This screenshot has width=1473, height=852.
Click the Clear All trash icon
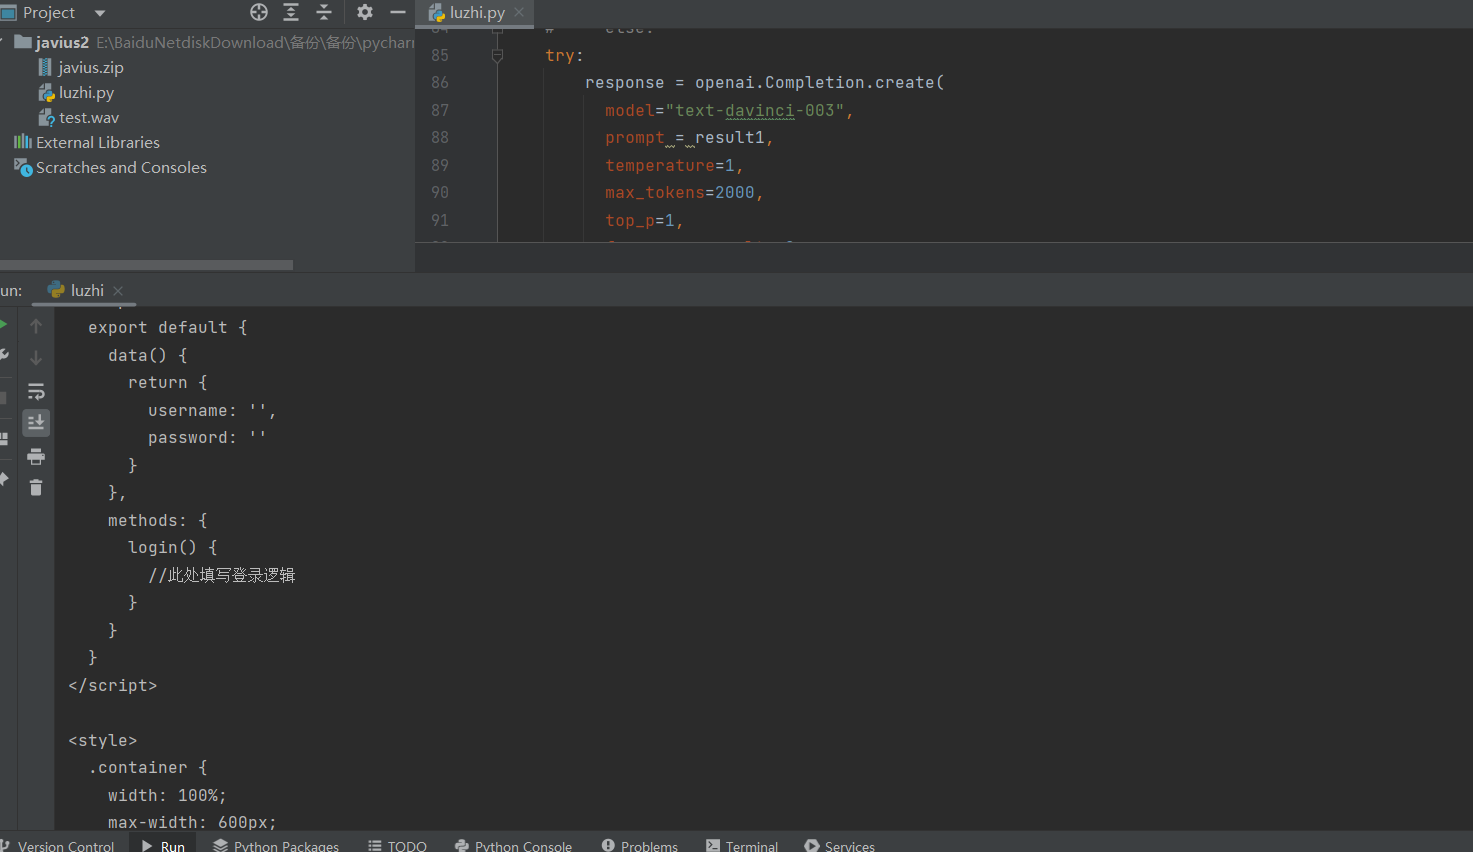click(x=36, y=488)
